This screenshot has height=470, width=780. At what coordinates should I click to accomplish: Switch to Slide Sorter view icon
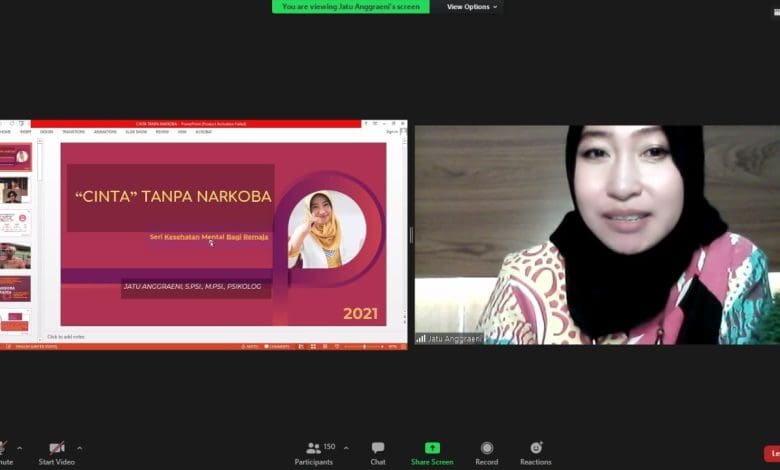(313, 346)
